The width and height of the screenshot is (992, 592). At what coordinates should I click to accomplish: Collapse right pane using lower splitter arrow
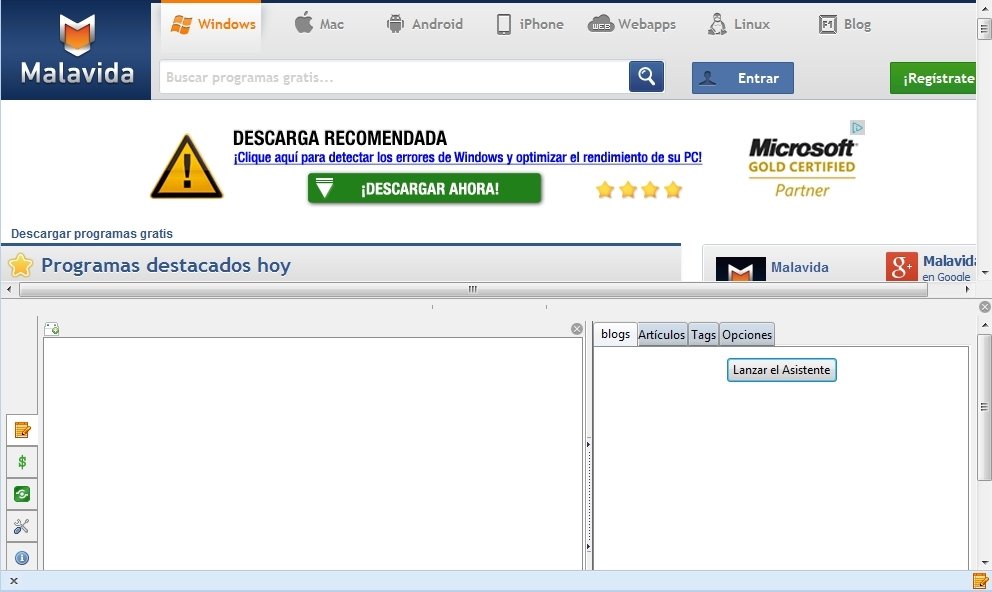coord(588,546)
